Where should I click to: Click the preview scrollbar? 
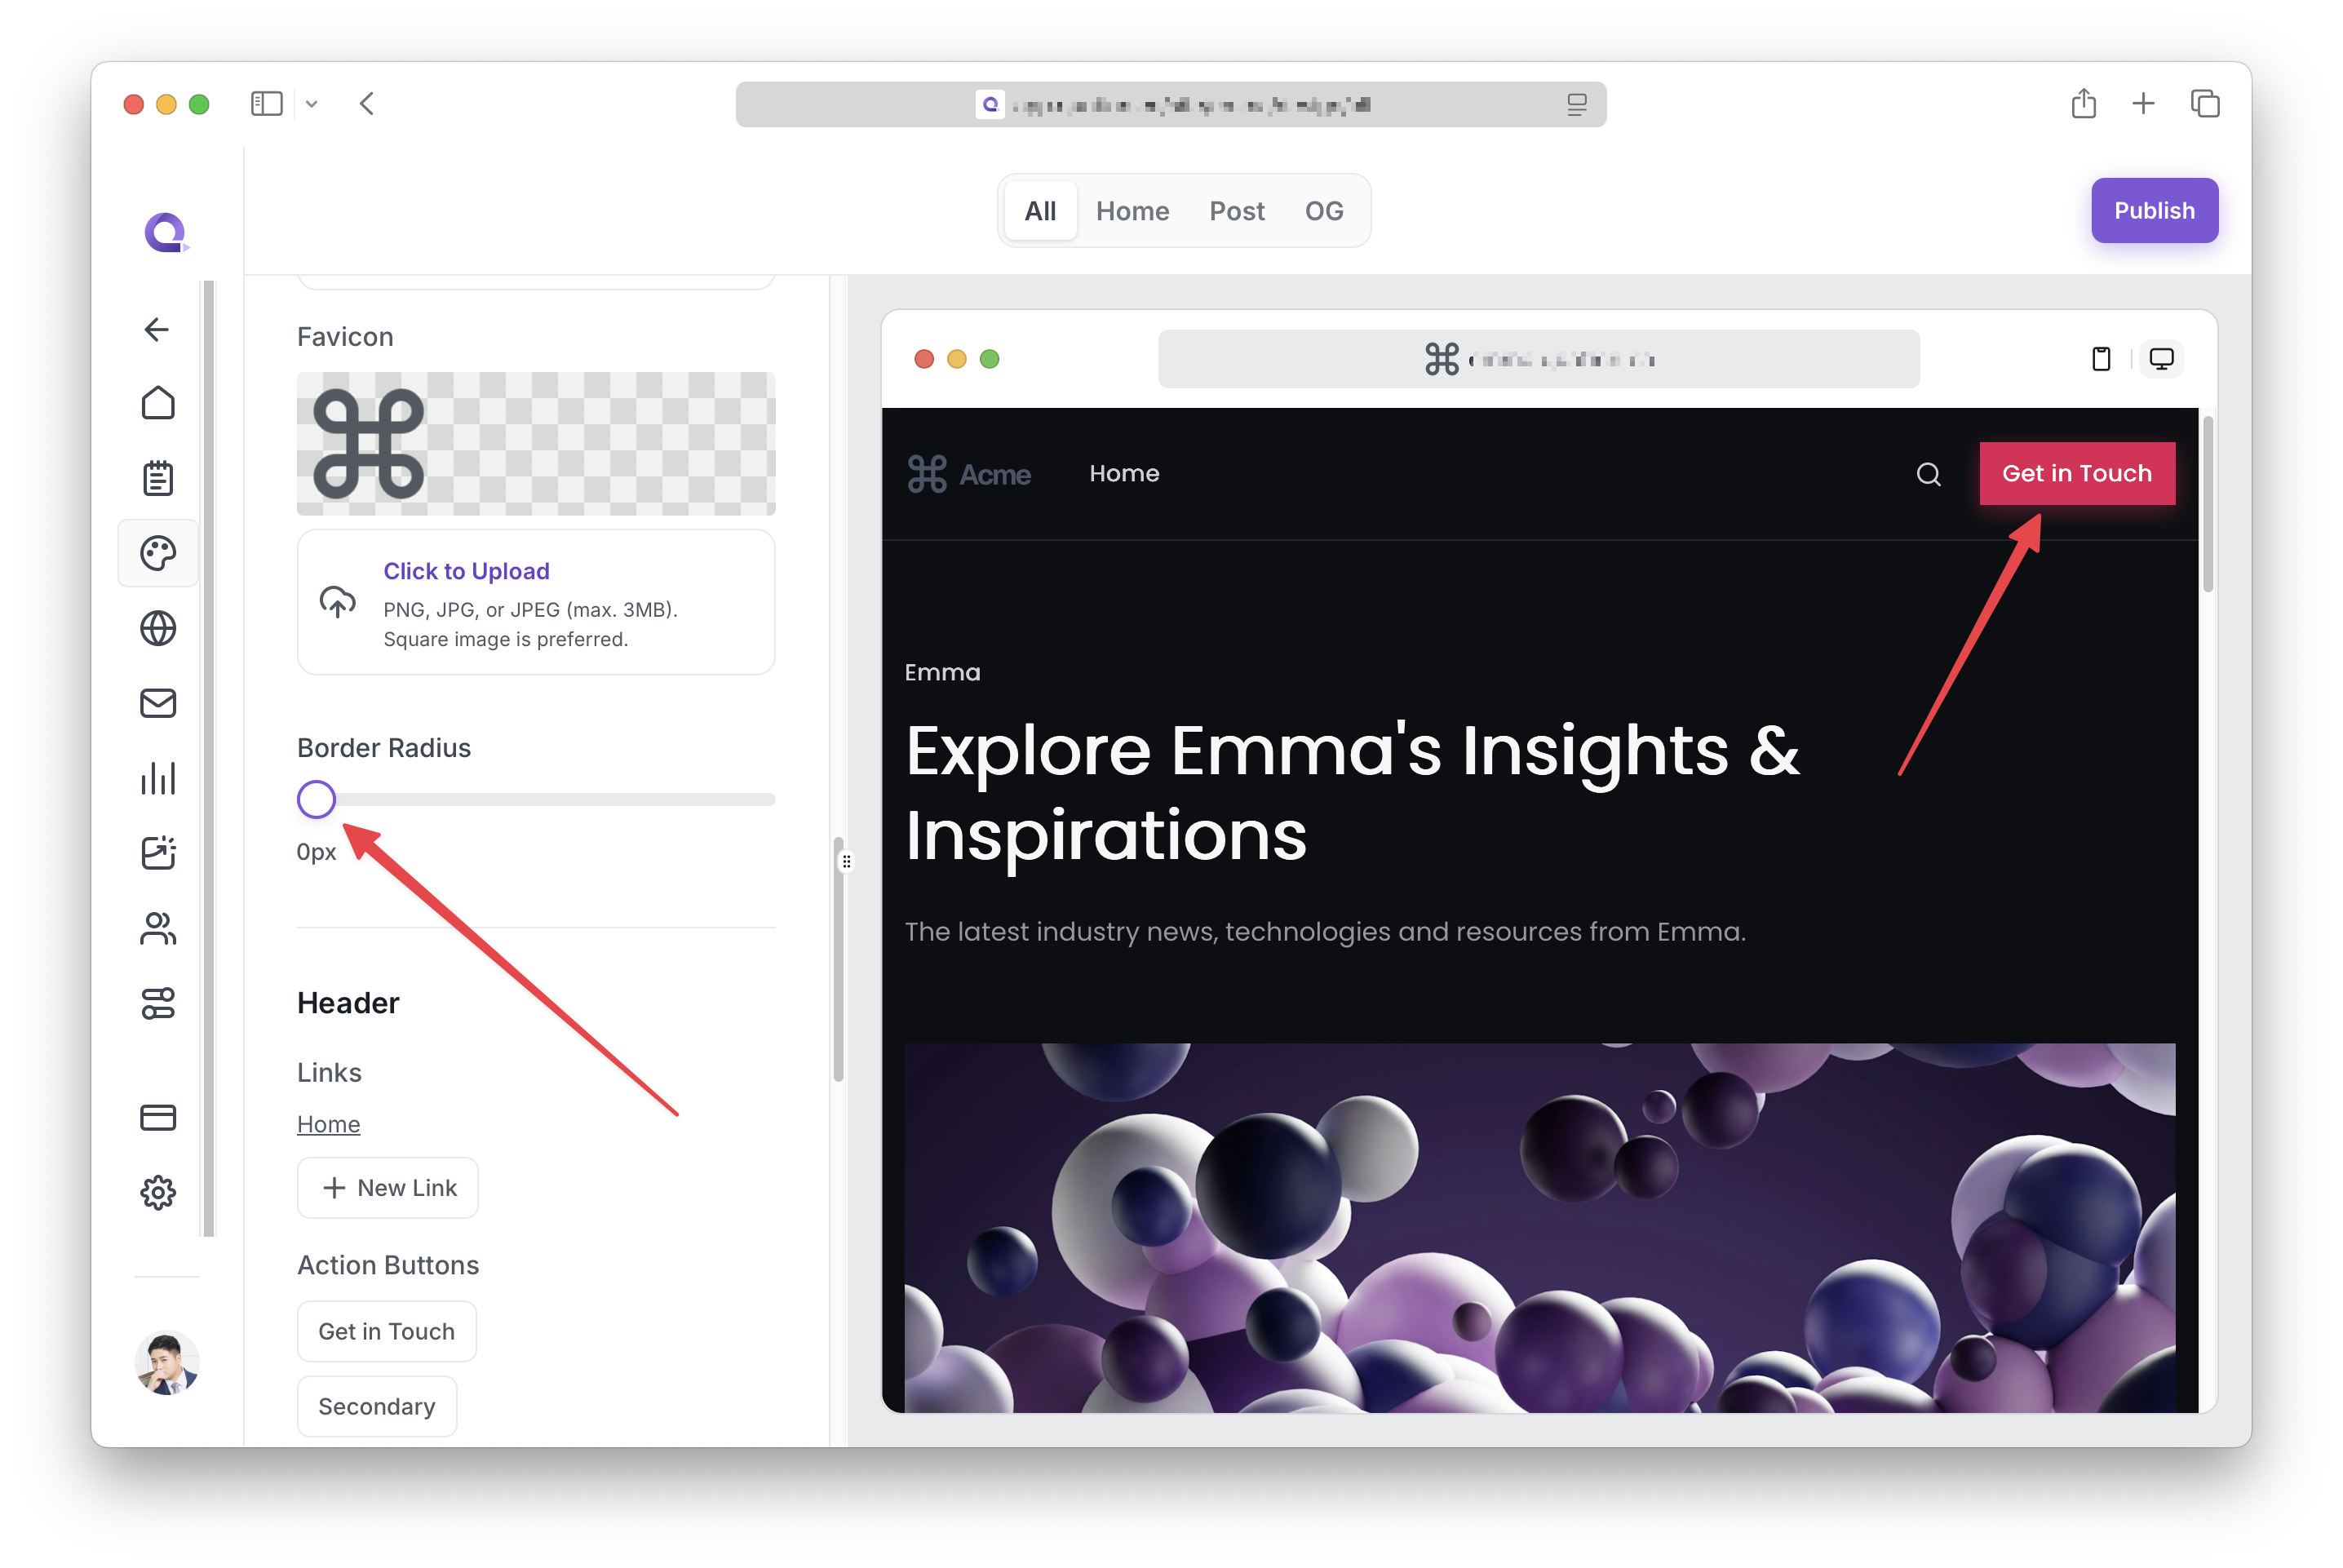click(x=2207, y=504)
